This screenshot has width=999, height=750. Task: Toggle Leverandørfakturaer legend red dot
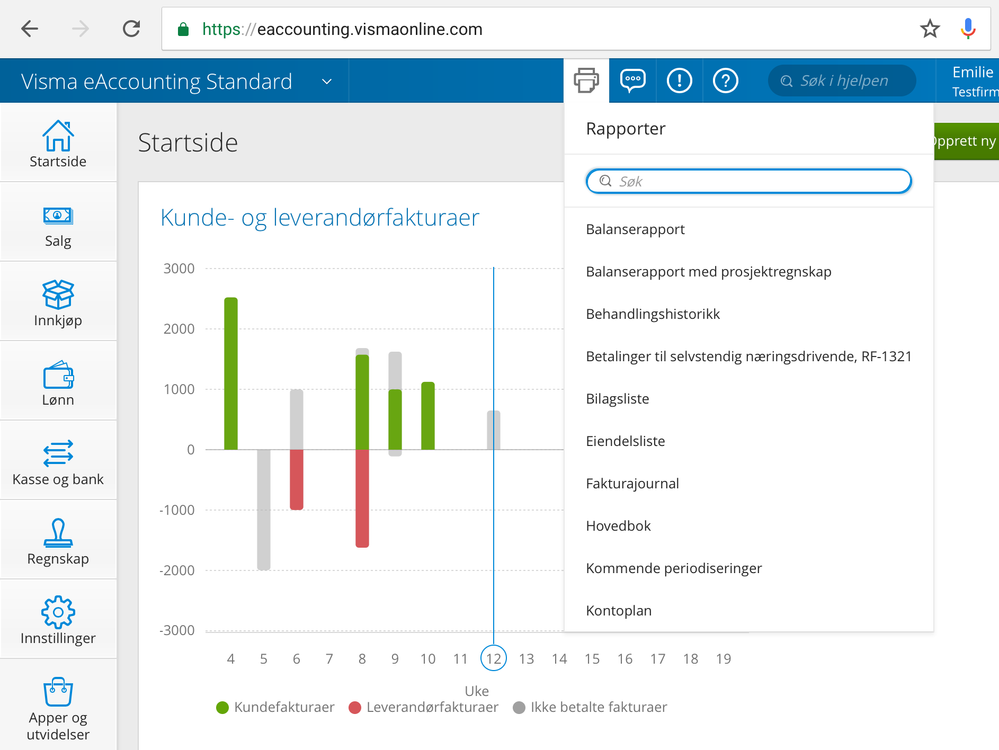[x=355, y=707]
